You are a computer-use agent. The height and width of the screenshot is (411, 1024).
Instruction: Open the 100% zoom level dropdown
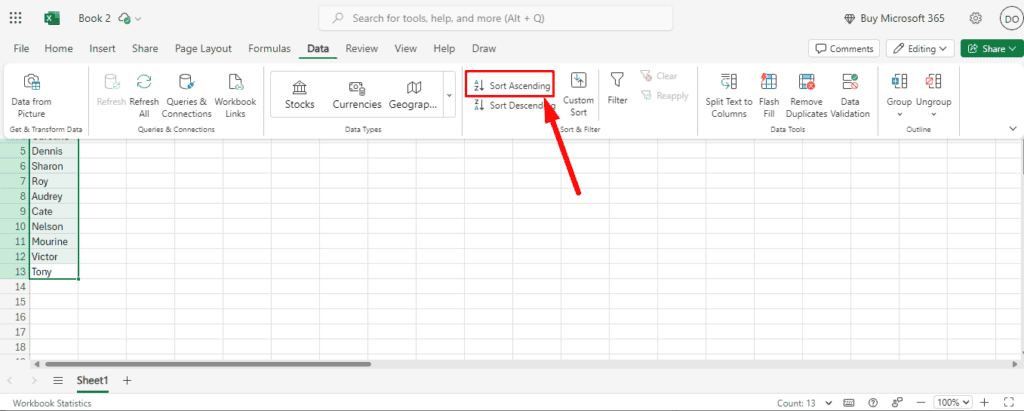[x=953, y=403]
